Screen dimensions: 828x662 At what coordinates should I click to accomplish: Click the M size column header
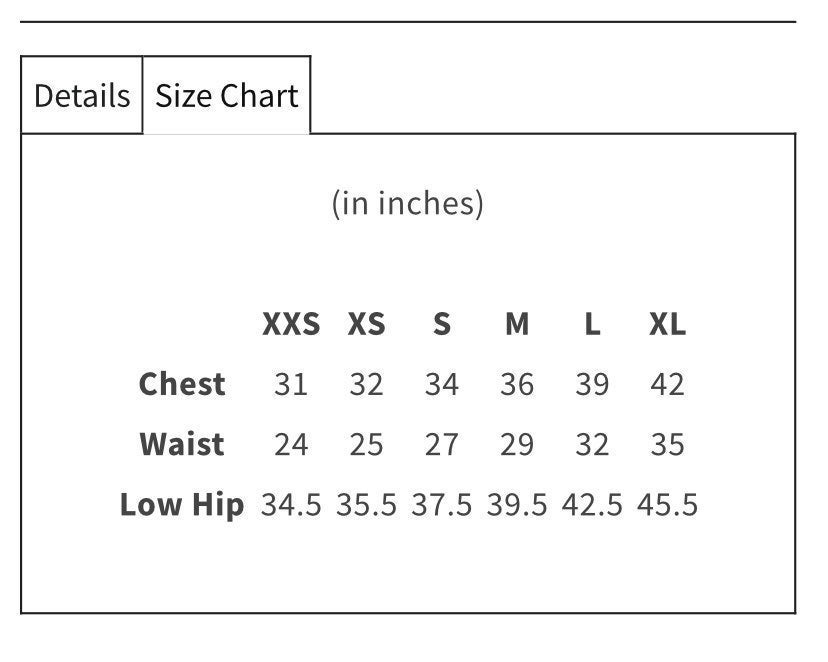point(517,324)
